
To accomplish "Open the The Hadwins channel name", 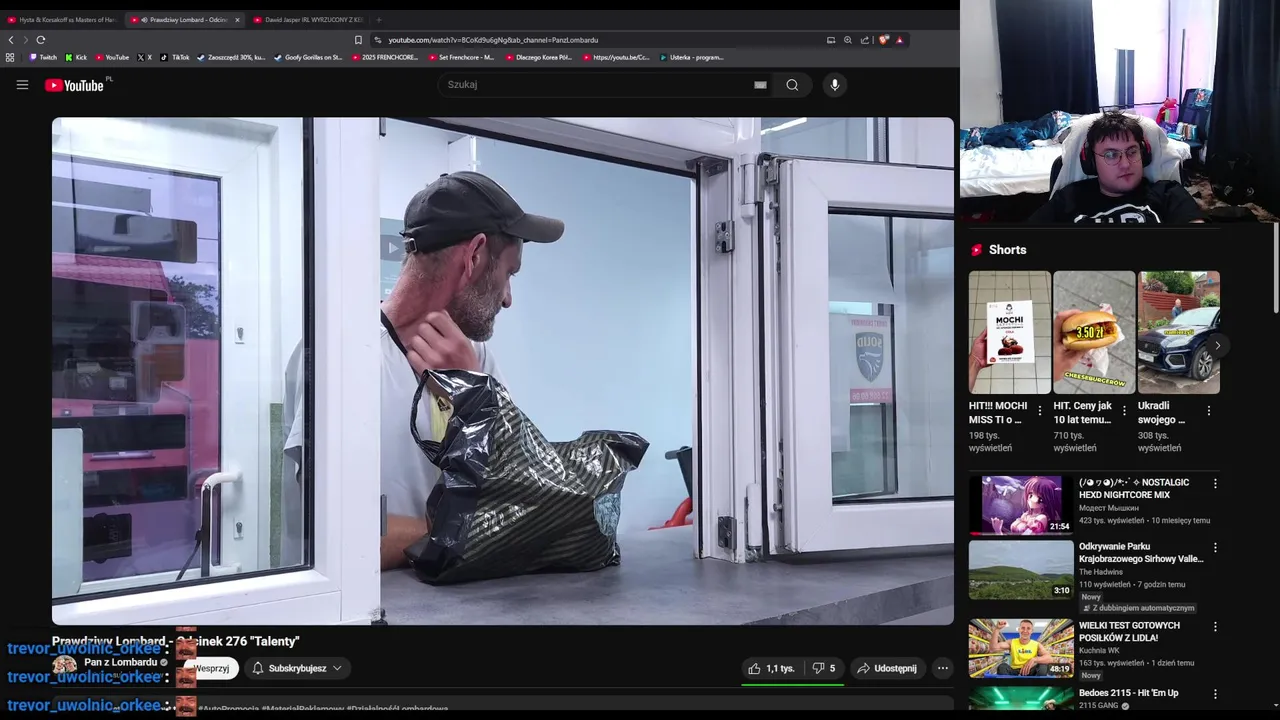I will coord(1100,572).
